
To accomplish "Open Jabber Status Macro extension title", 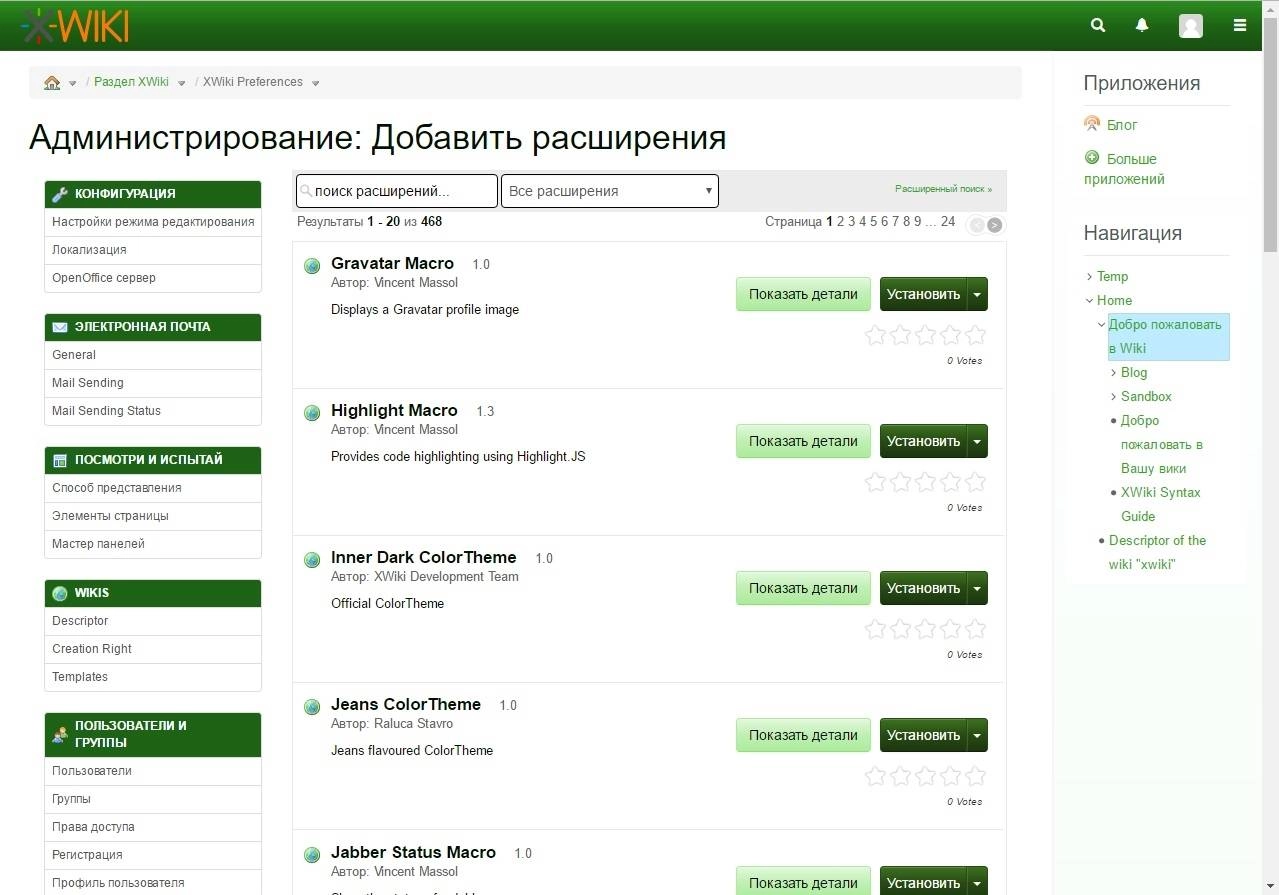I will point(413,852).
